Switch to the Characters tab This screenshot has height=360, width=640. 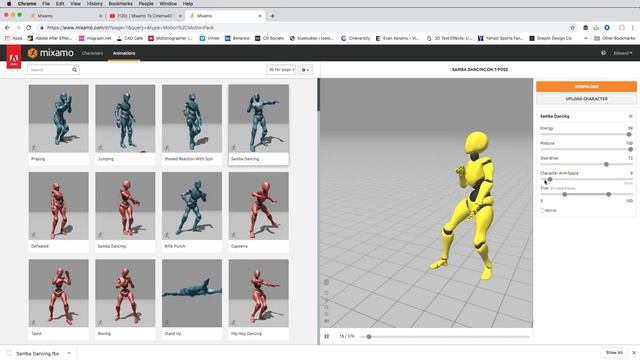click(x=92, y=53)
